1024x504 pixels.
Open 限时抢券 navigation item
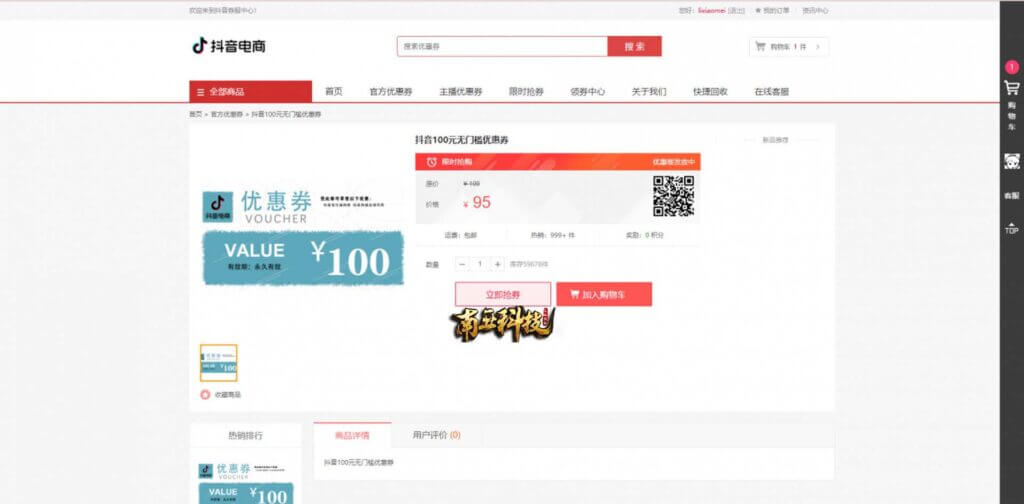tap(526, 92)
